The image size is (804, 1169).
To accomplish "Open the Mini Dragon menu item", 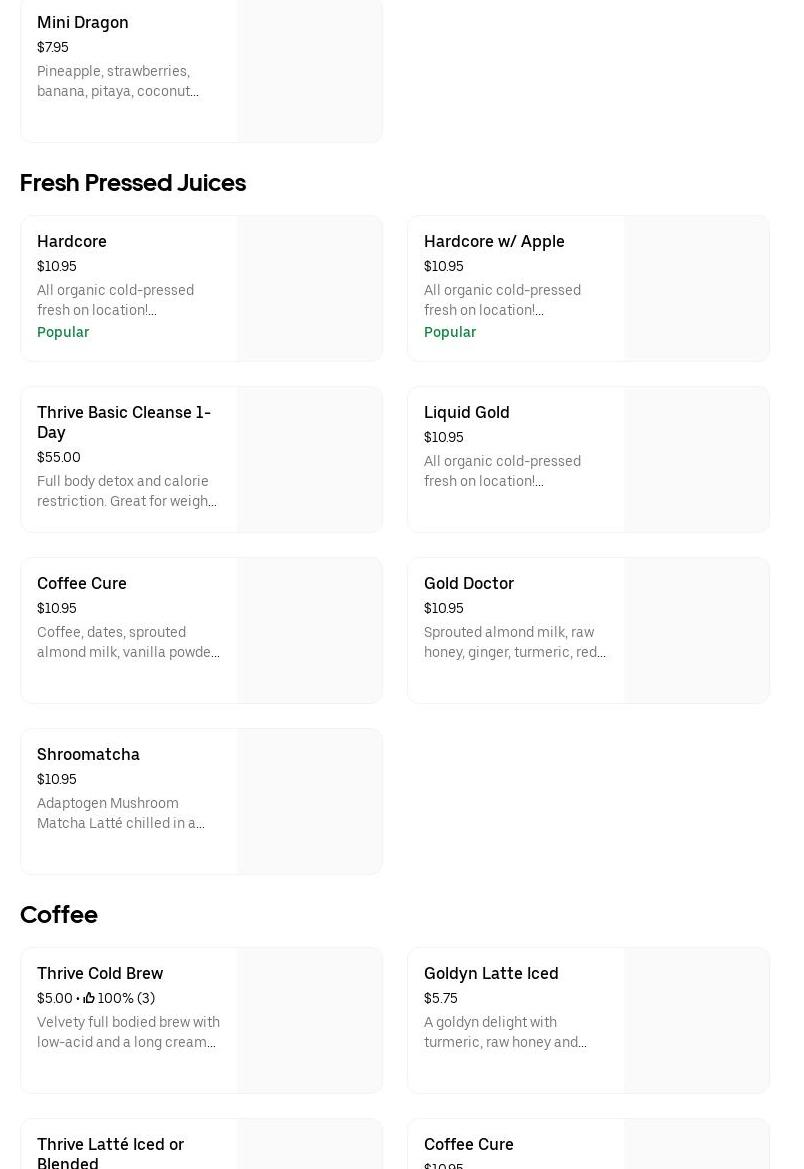I will [83, 23].
